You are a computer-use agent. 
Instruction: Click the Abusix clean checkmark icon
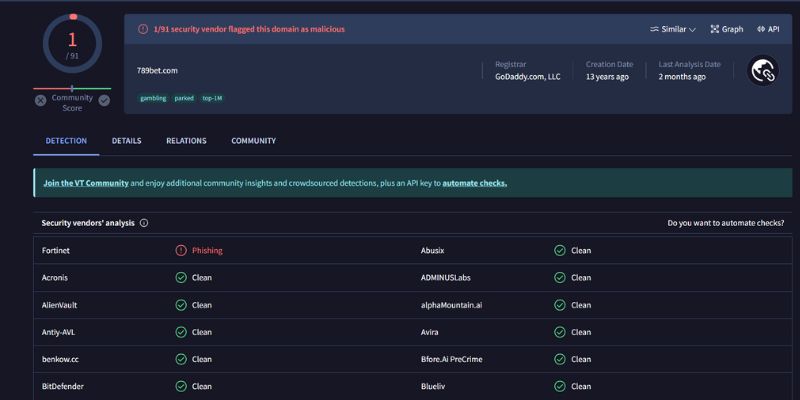coord(560,251)
